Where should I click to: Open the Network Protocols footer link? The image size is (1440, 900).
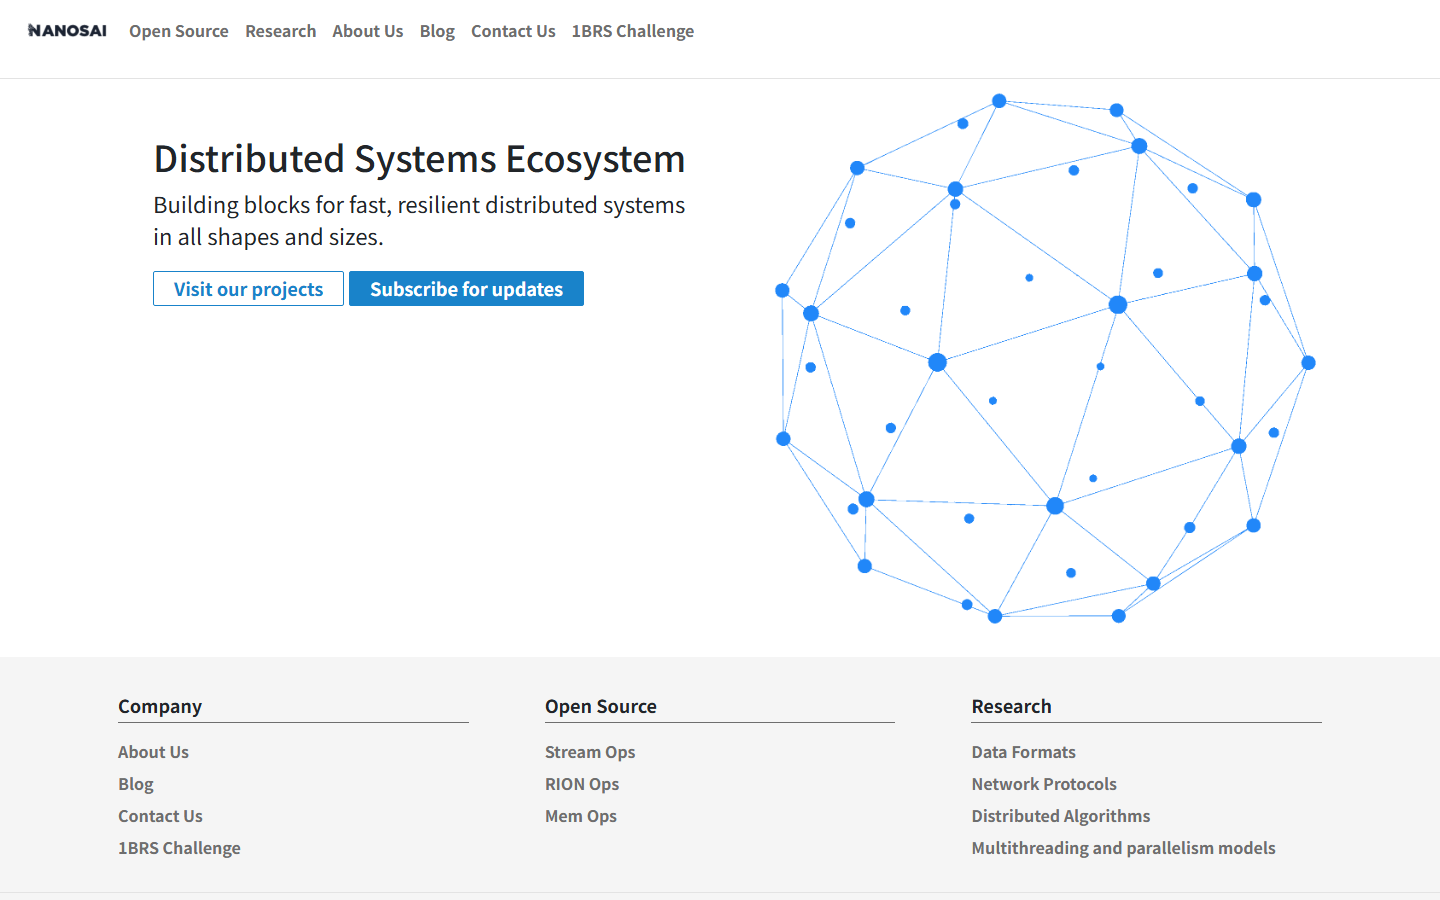[1044, 784]
